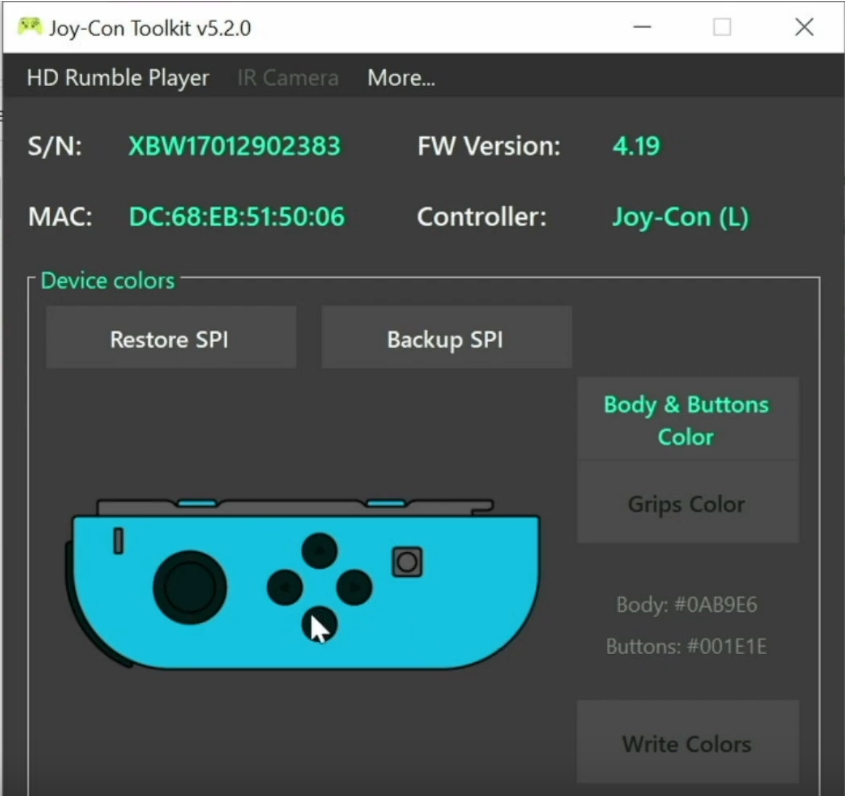Click the D-pad up button graphic
Viewport: 845px width, 796px height.
[x=320, y=551]
